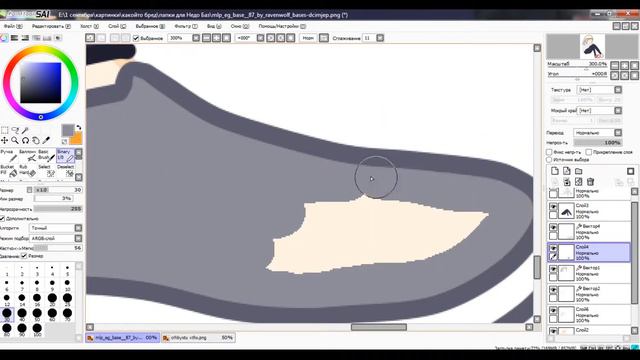Switch to the second 50% document tab
Screen dimensions: 640x360
[198, 338]
